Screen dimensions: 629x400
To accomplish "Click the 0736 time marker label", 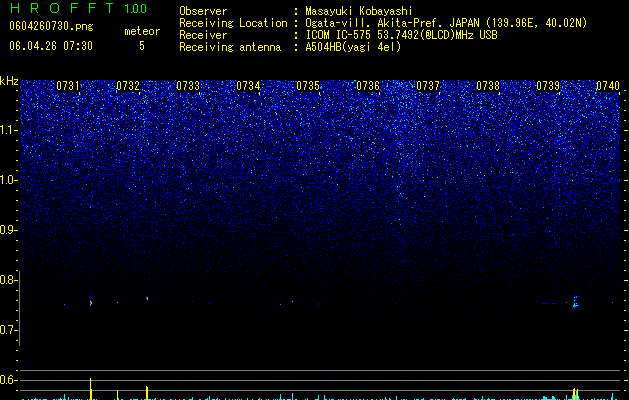I will pos(368,86).
